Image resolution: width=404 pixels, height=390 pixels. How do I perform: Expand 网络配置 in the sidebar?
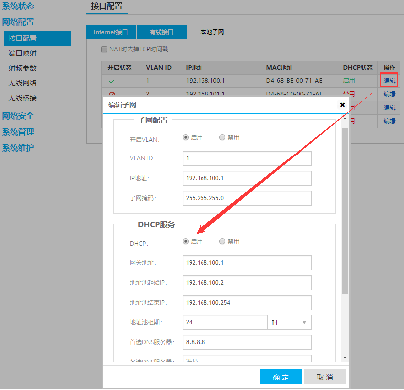18,22
